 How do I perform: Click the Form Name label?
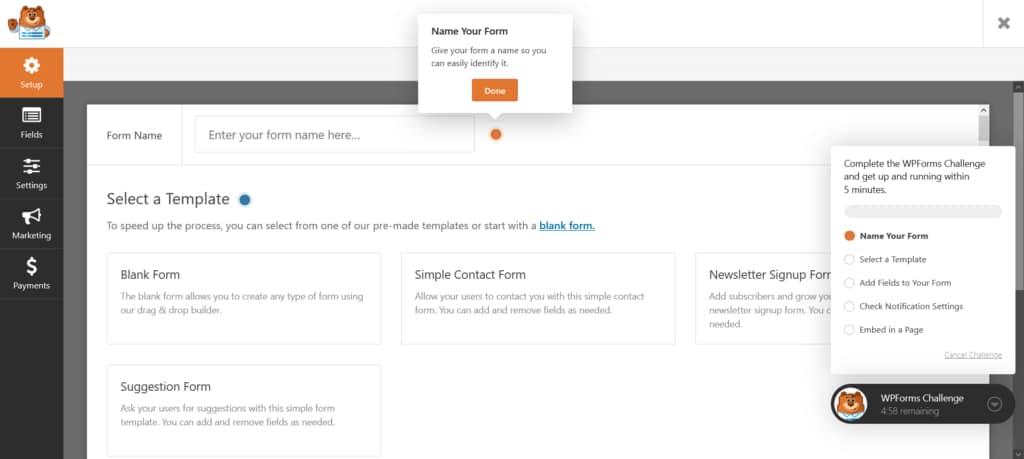[x=134, y=136]
